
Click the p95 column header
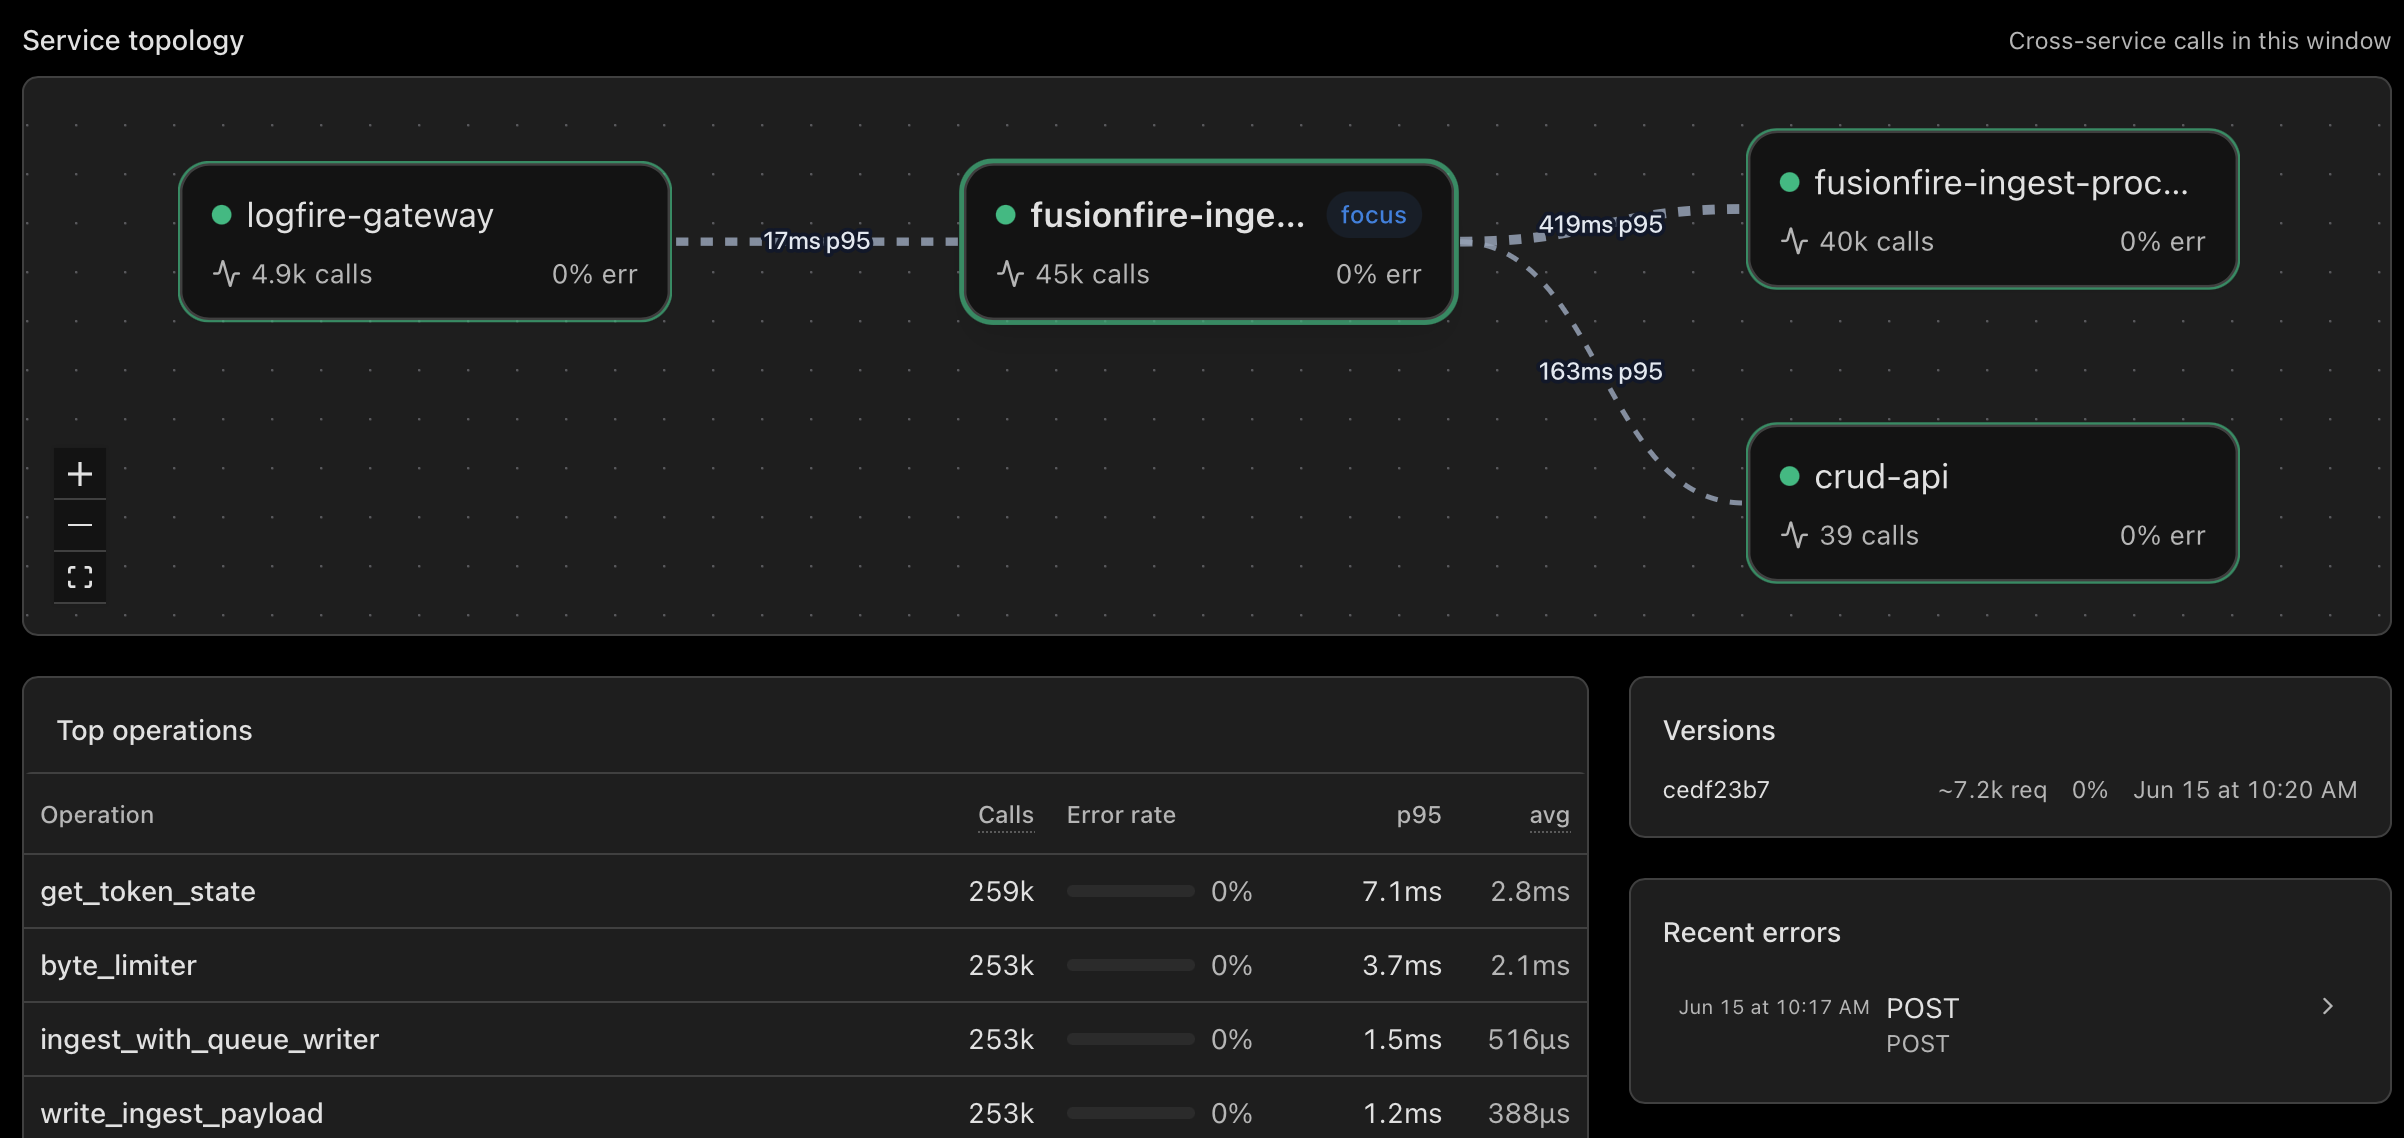tap(1419, 815)
